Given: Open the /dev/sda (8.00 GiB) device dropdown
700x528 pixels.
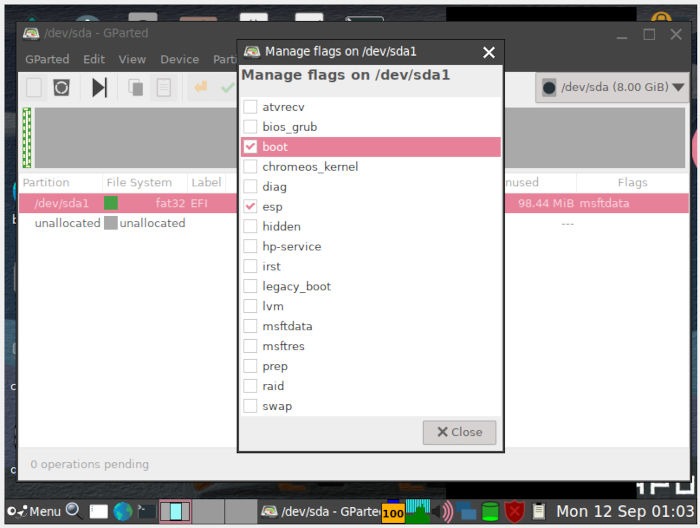Looking at the screenshot, I should [x=612, y=87].
